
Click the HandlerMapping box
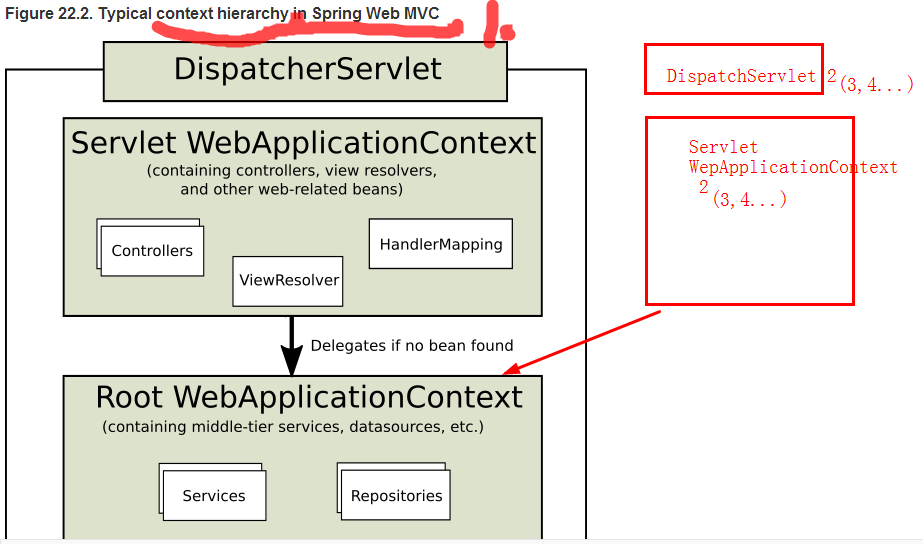[441, 244]
